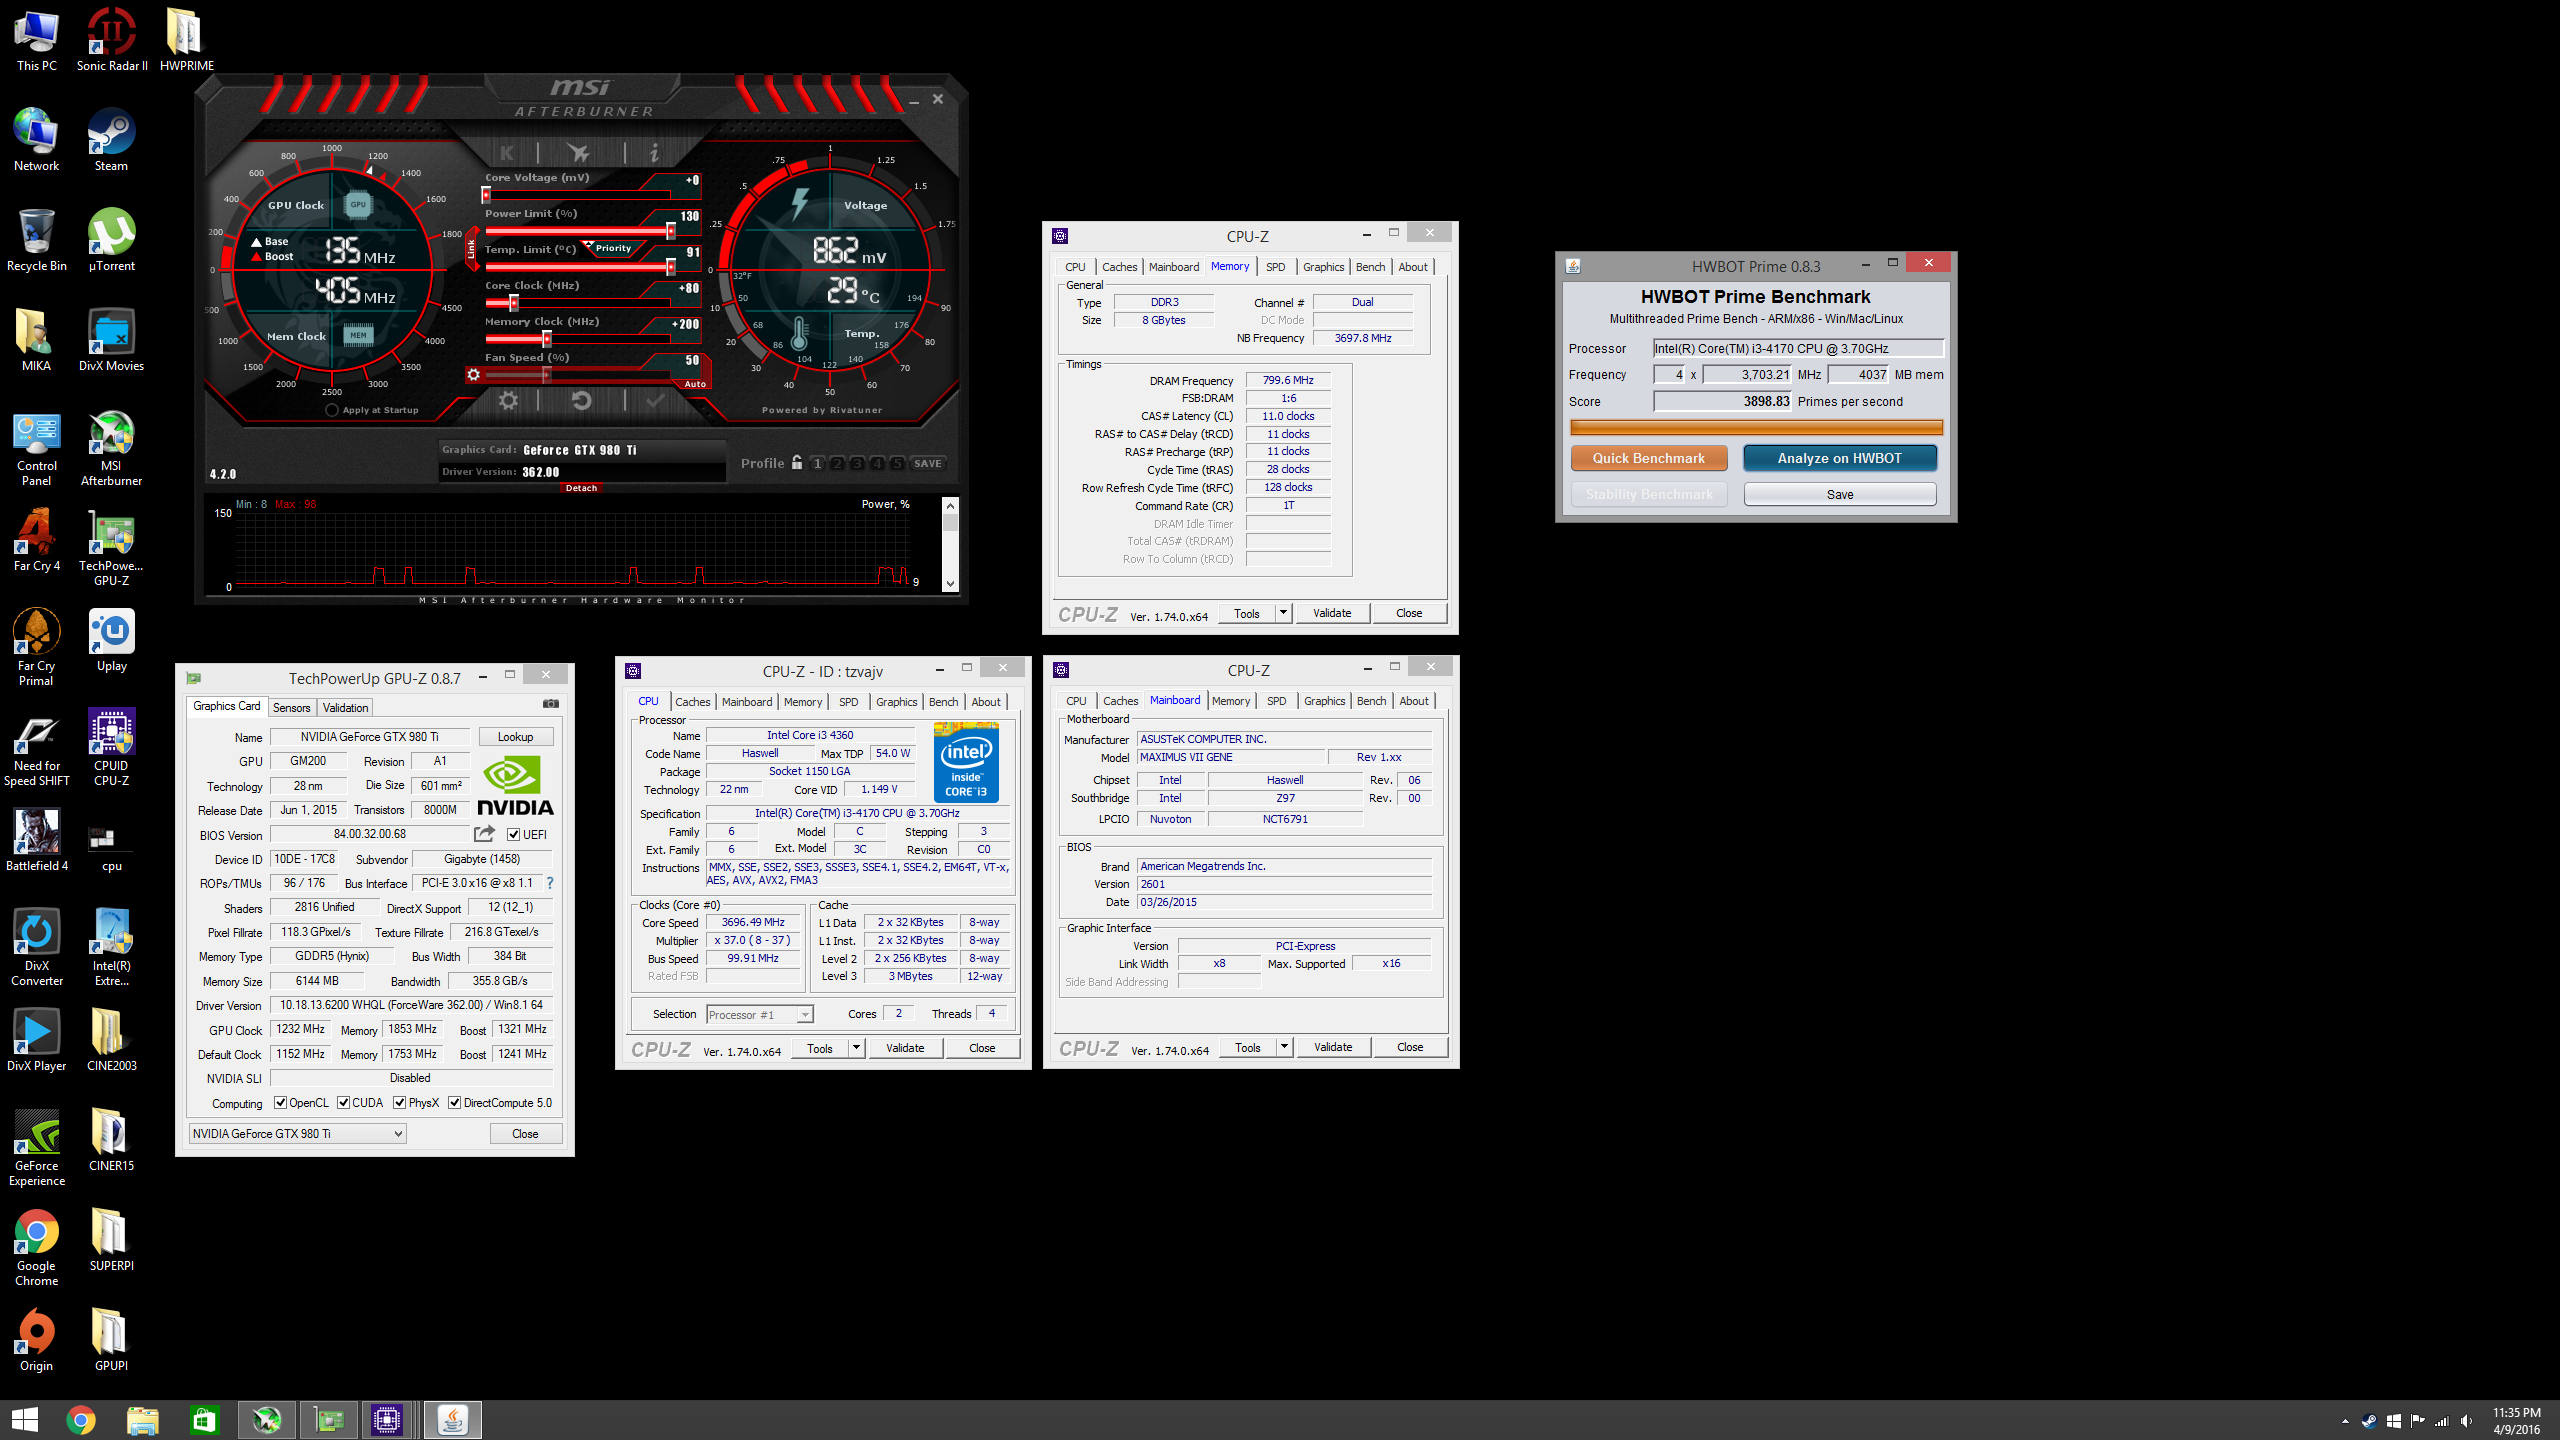Click the Afterburner profile SAVE button
The height and width of the screenshot is (1440, 2560).
[x=927, y=463]
